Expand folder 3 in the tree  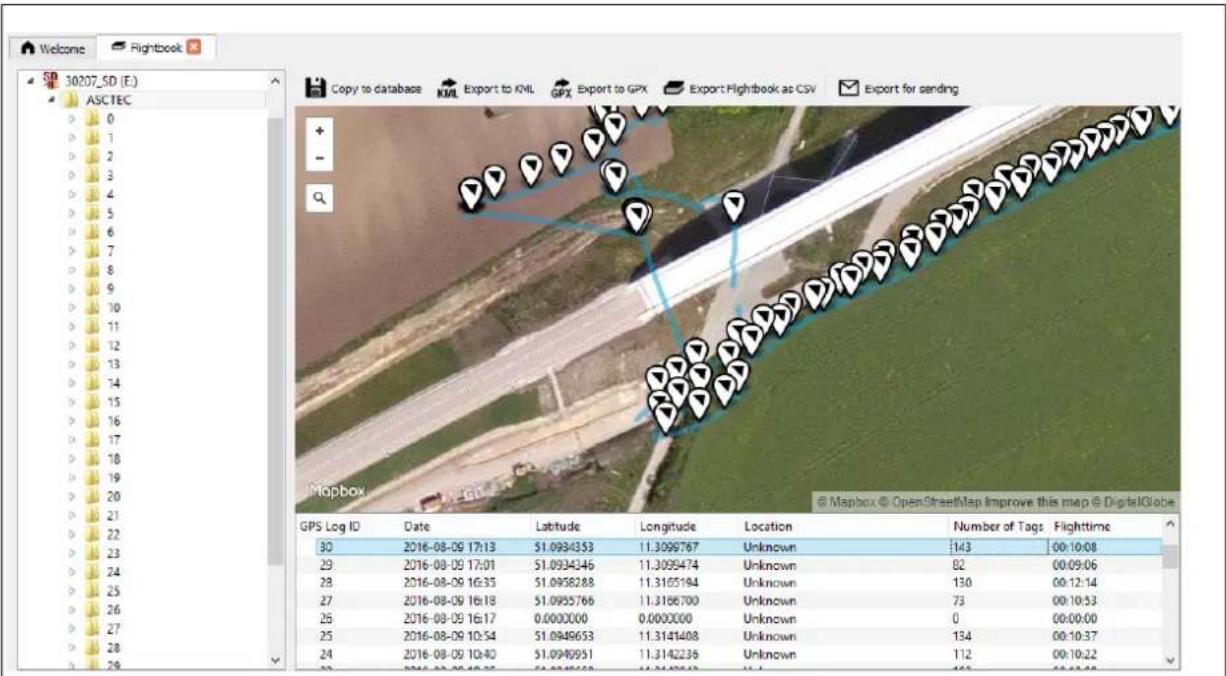(x=73, y=176)
